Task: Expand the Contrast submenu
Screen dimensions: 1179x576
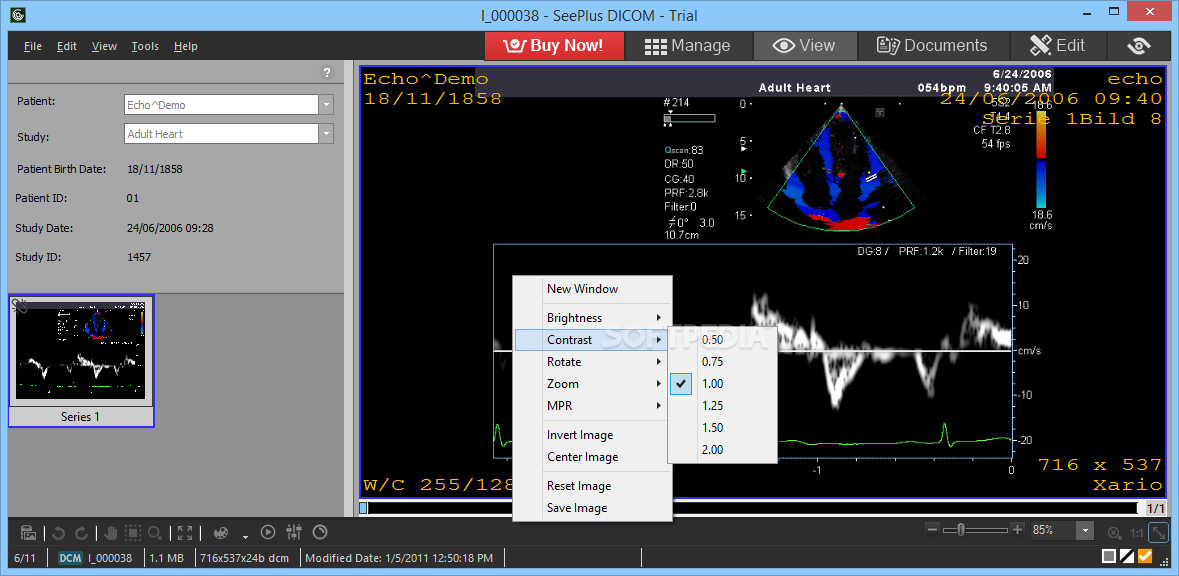Action: [x=592, y=340]
